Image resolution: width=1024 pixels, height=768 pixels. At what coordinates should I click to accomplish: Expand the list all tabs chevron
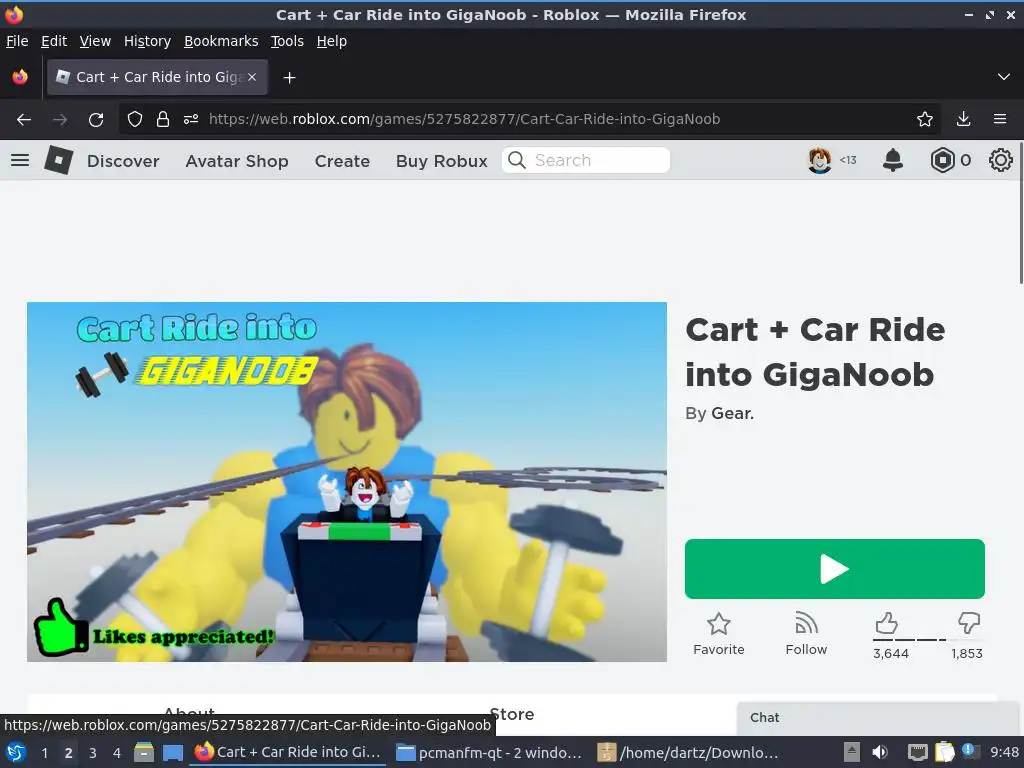pos(1004,77)
